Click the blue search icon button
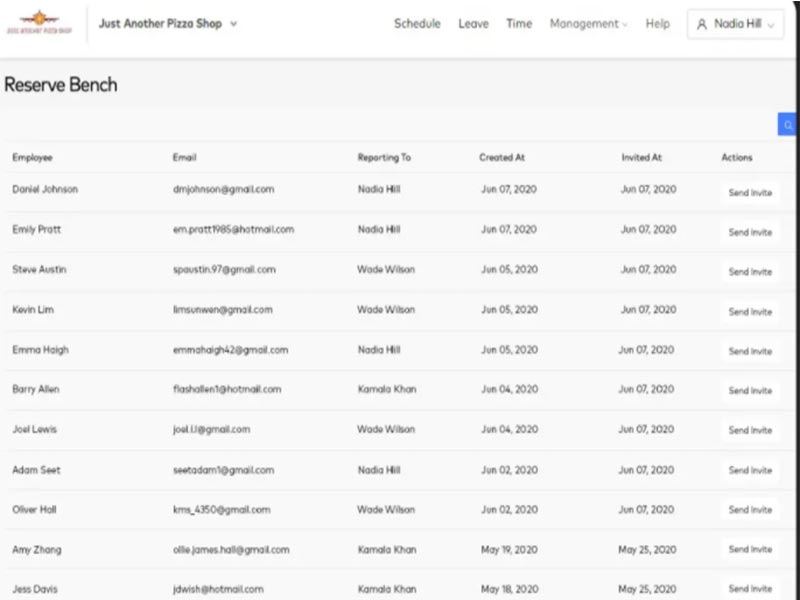Image resolution: width=800 pixels, height=600 pixels. click(x=788, y=125)
